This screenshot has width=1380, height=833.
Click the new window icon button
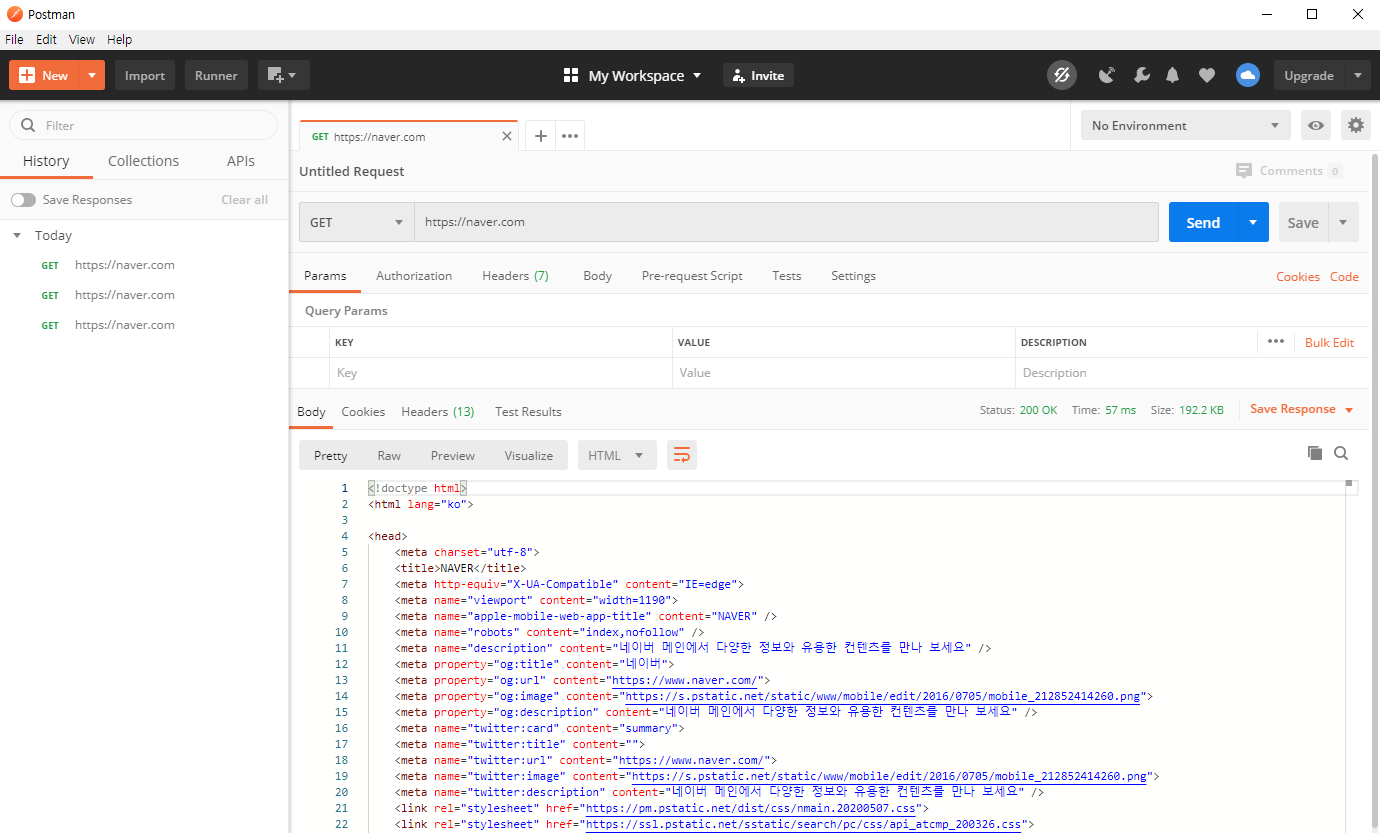[x=284, y=75]
